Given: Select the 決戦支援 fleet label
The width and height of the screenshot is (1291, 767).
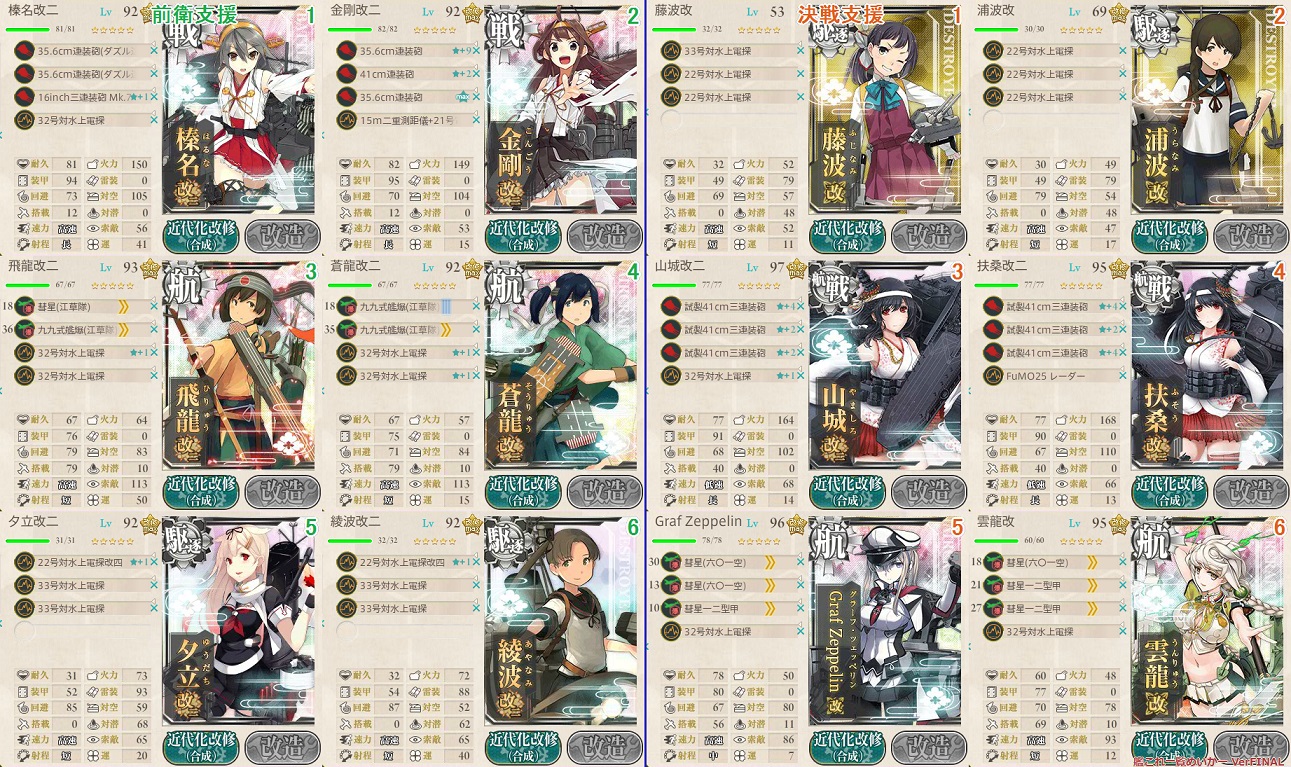Looking at the screenshot, I should 842,15.
